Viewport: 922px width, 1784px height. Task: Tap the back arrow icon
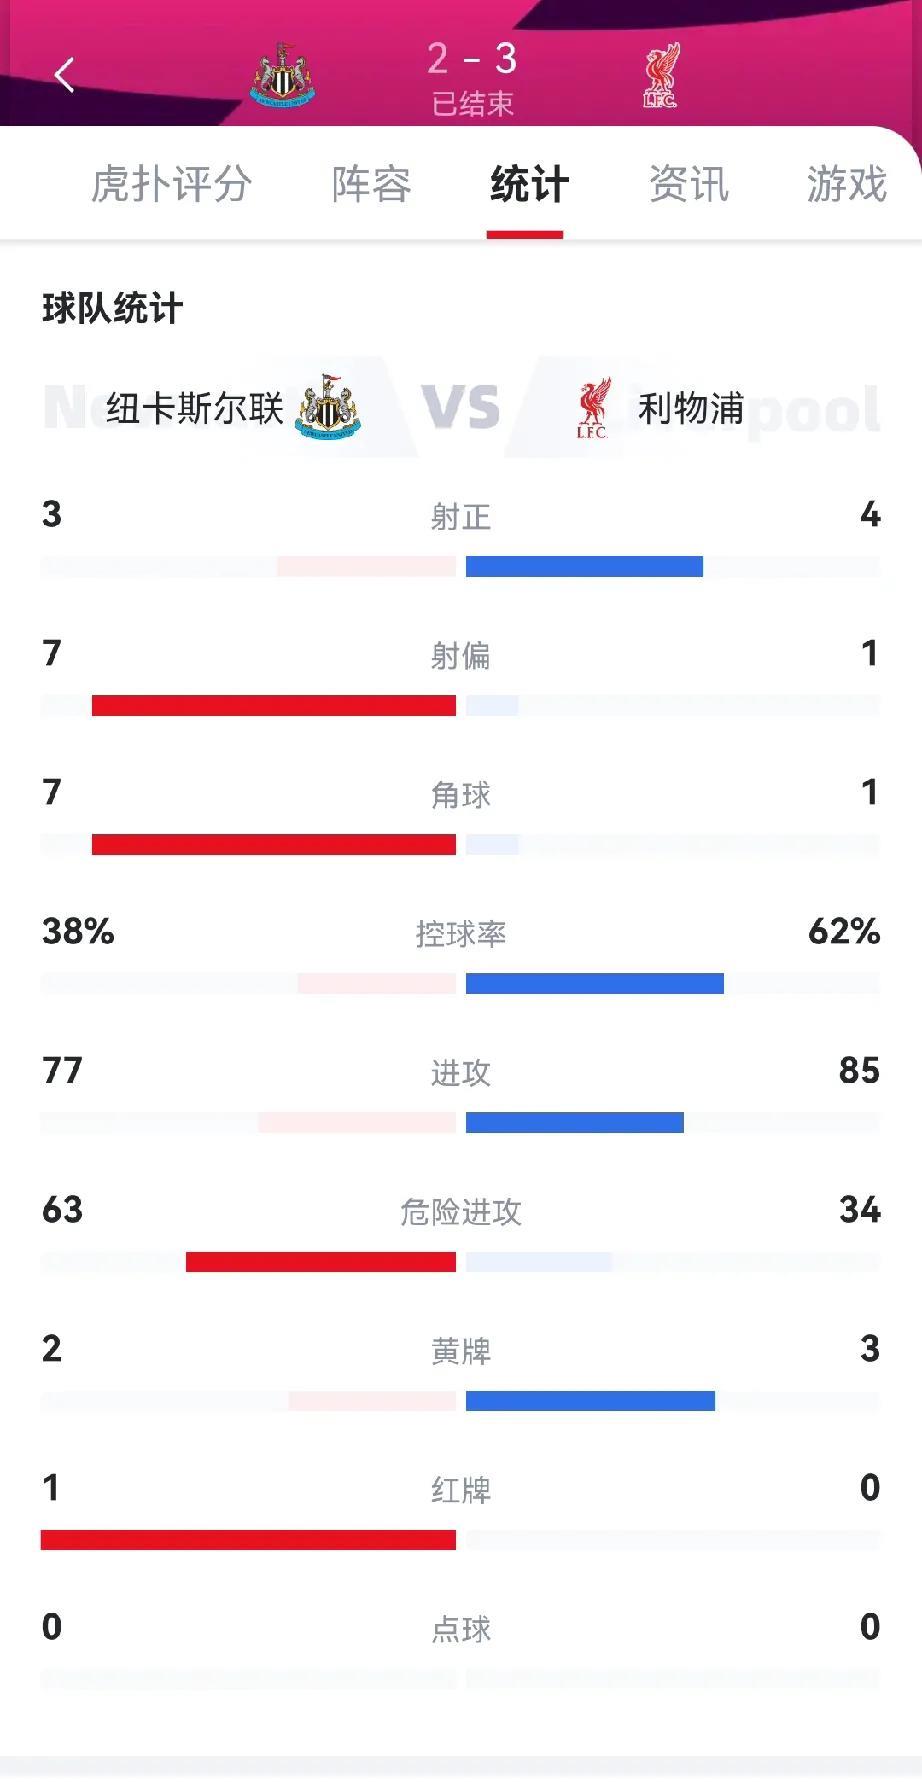point(65,75)
